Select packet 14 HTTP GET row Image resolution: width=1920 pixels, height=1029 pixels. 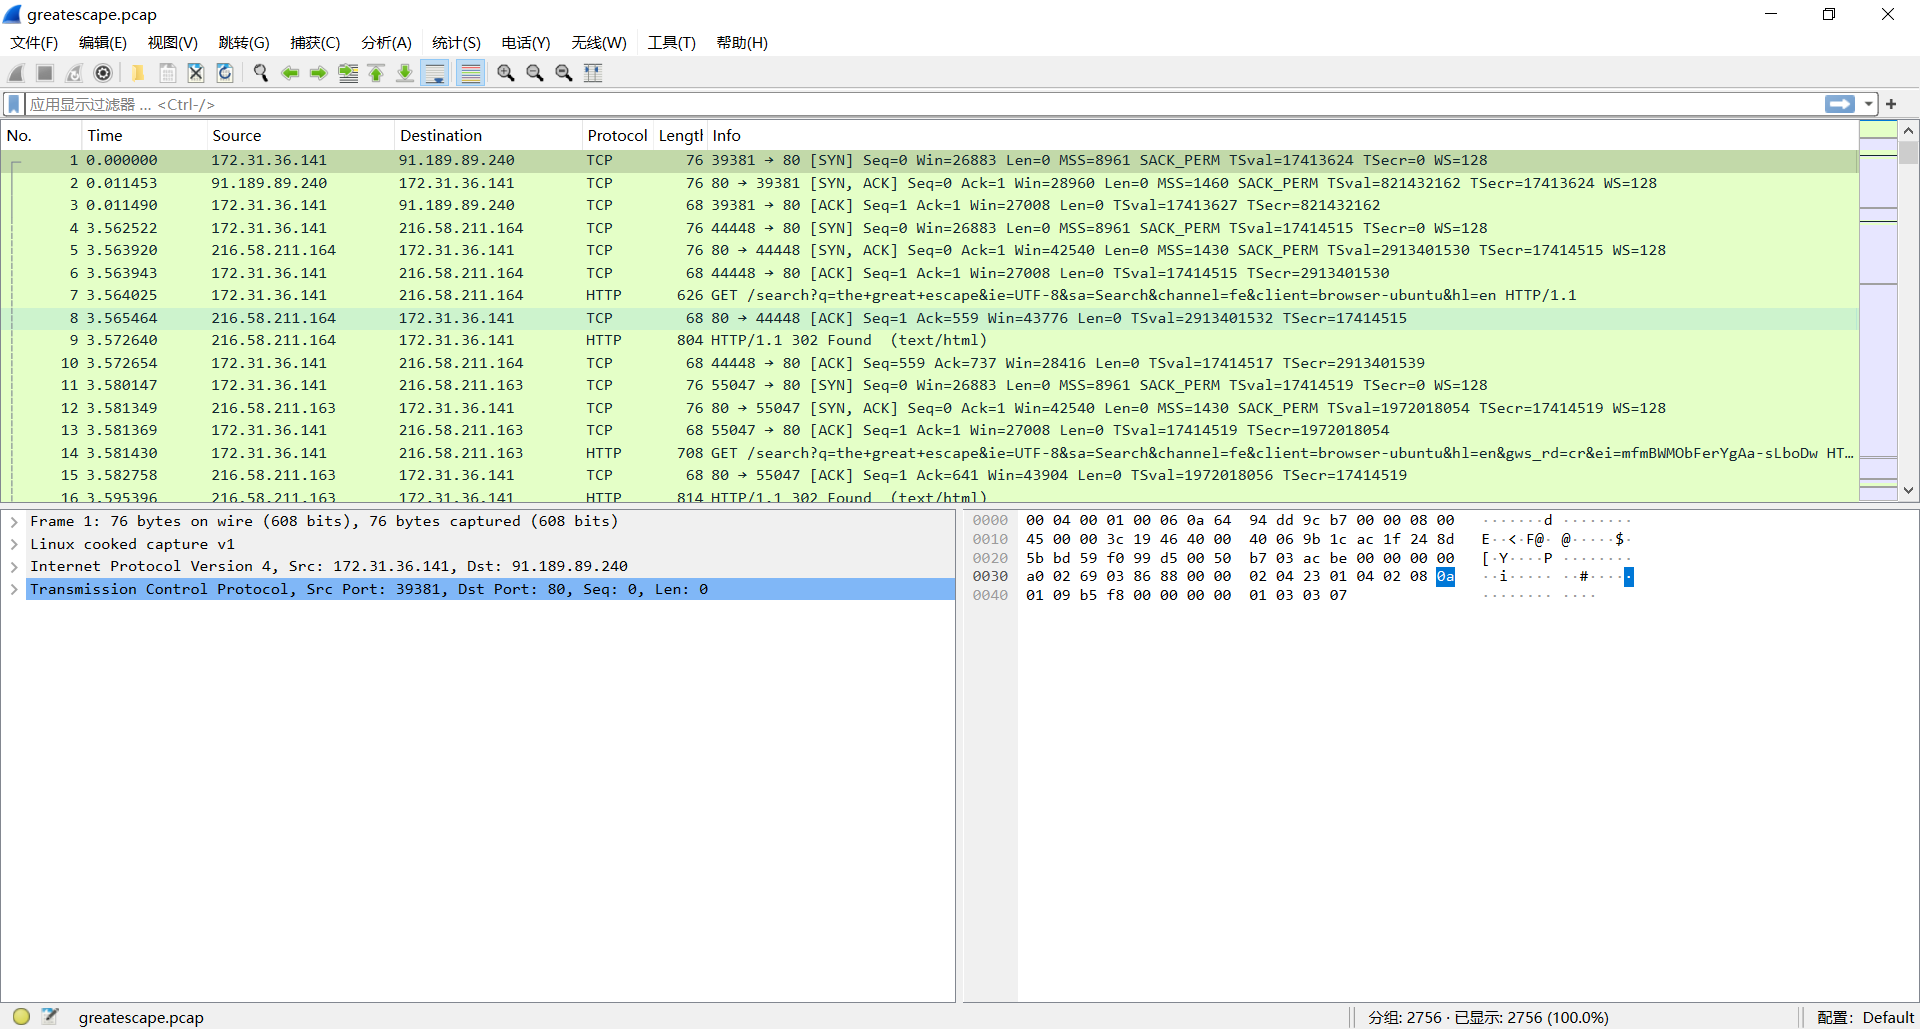[930, 453]
